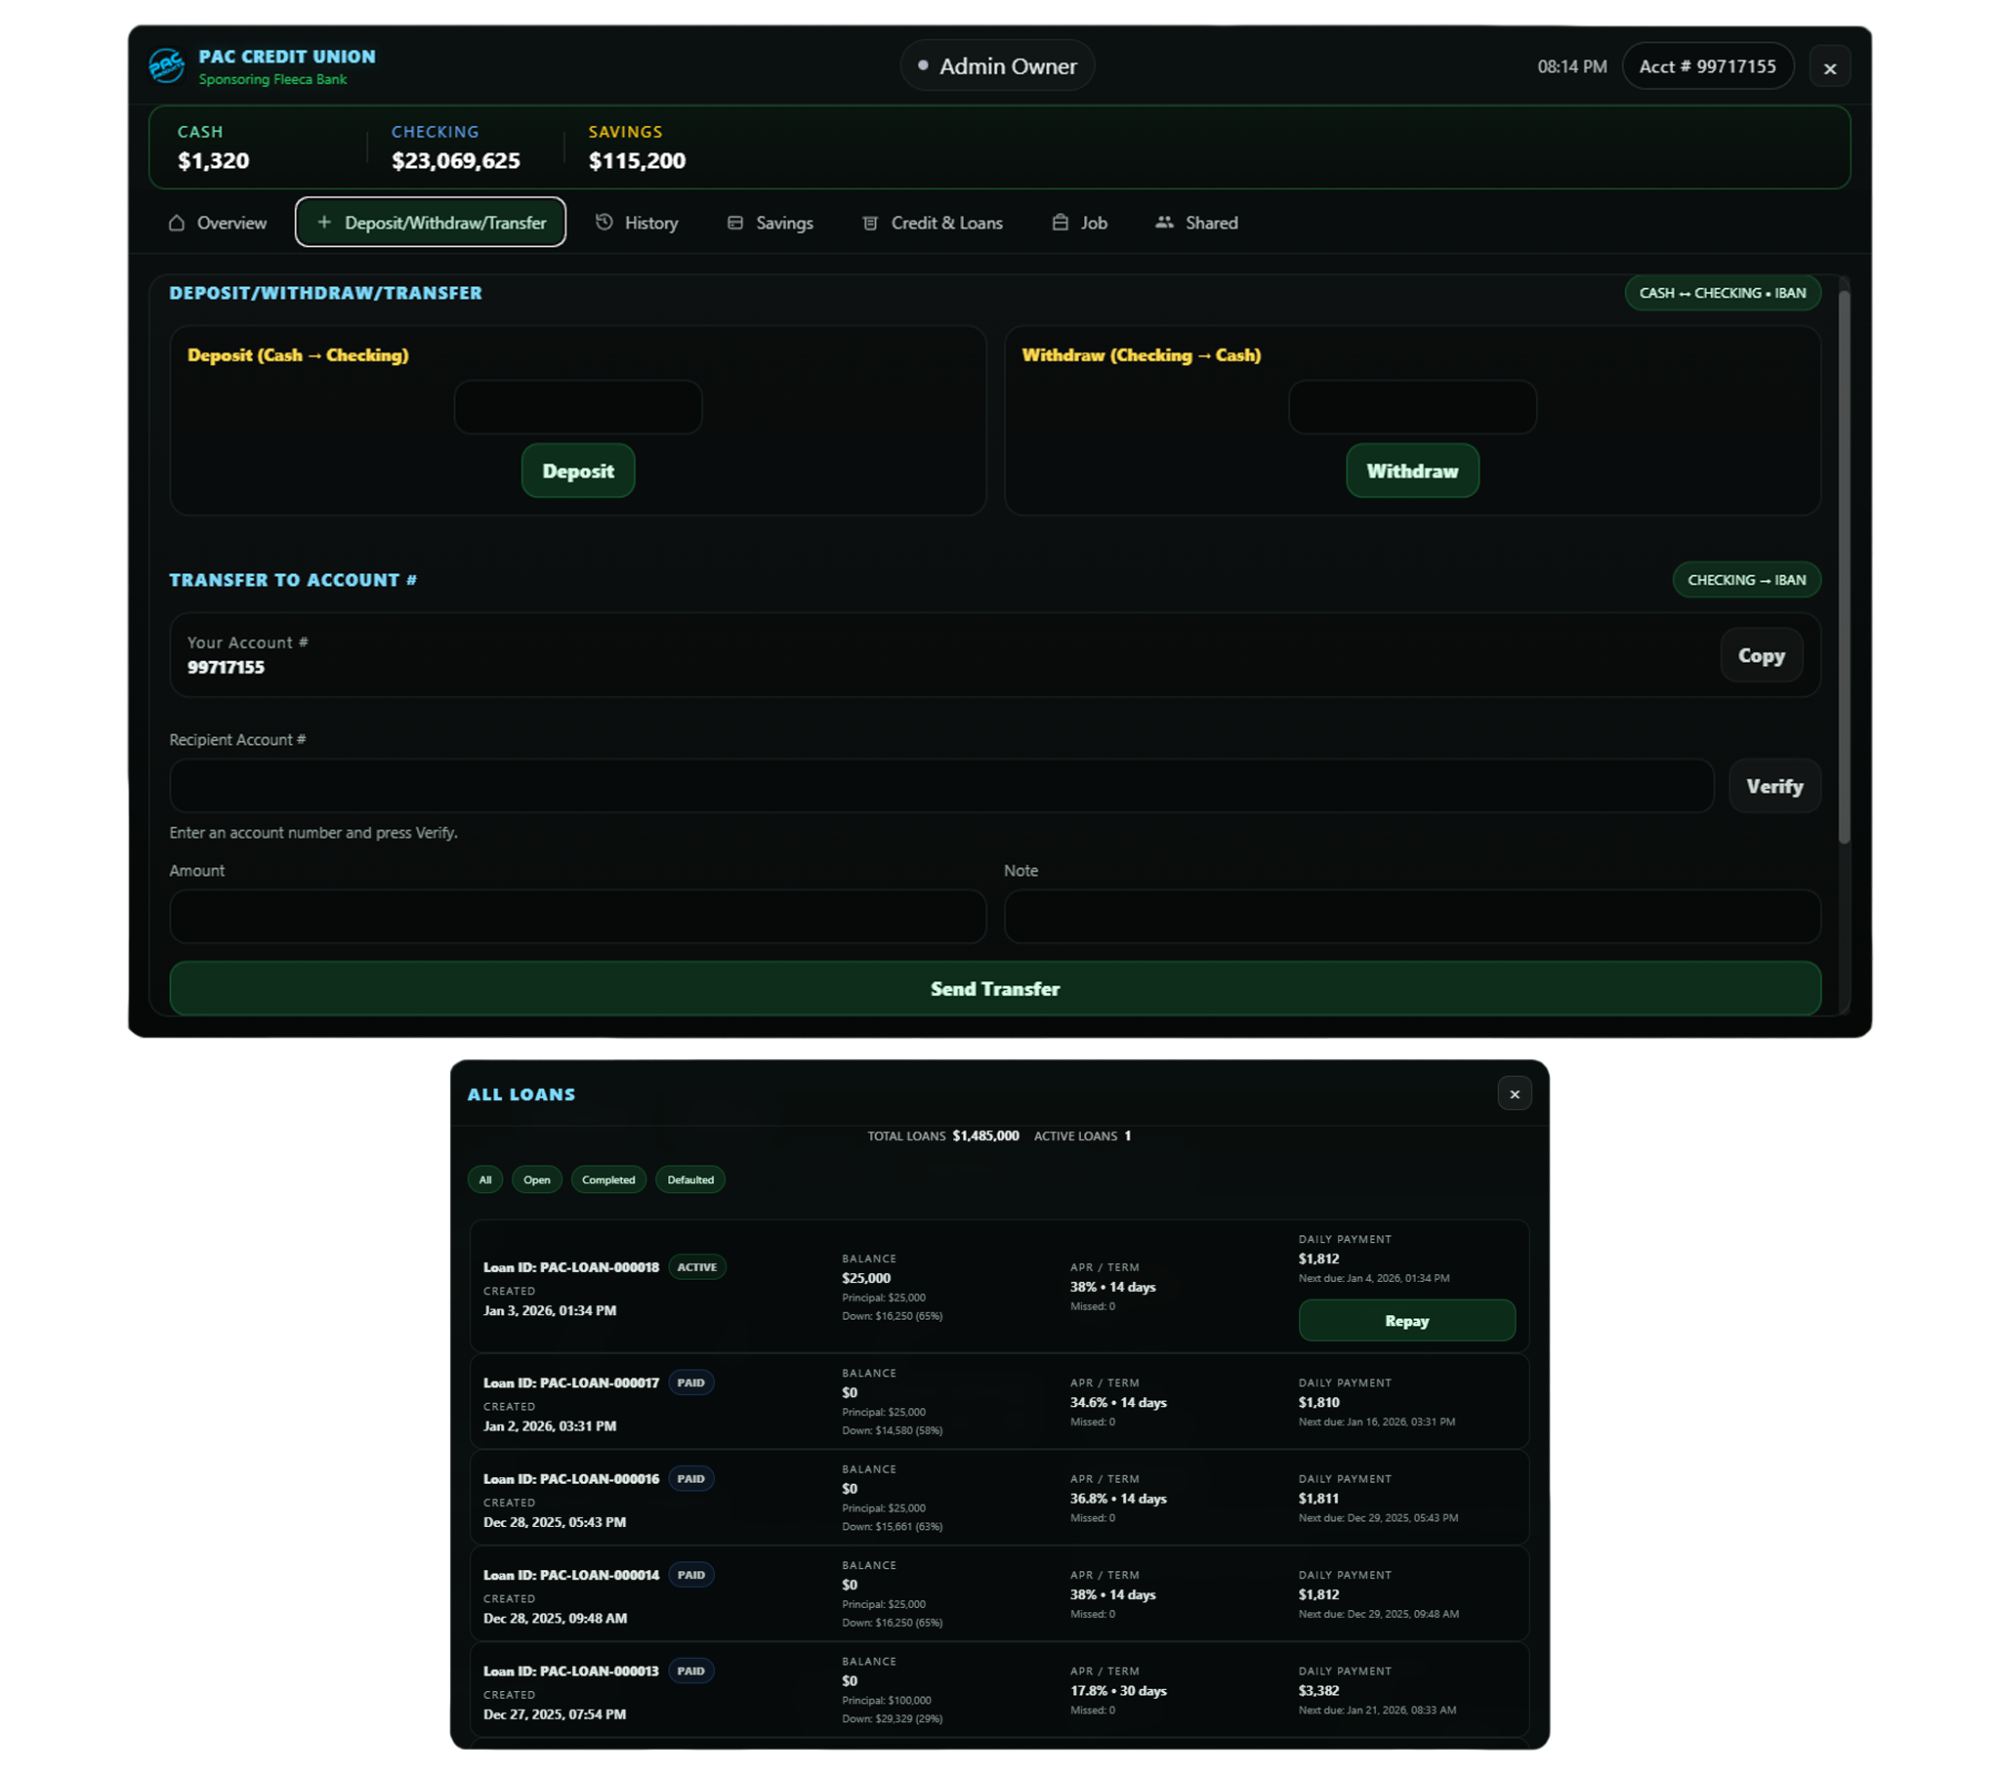Click the CHECKING → IBAN badge
Image resolution: width=2000 pixels, height=1774 pixels.
click(1746, 580)
